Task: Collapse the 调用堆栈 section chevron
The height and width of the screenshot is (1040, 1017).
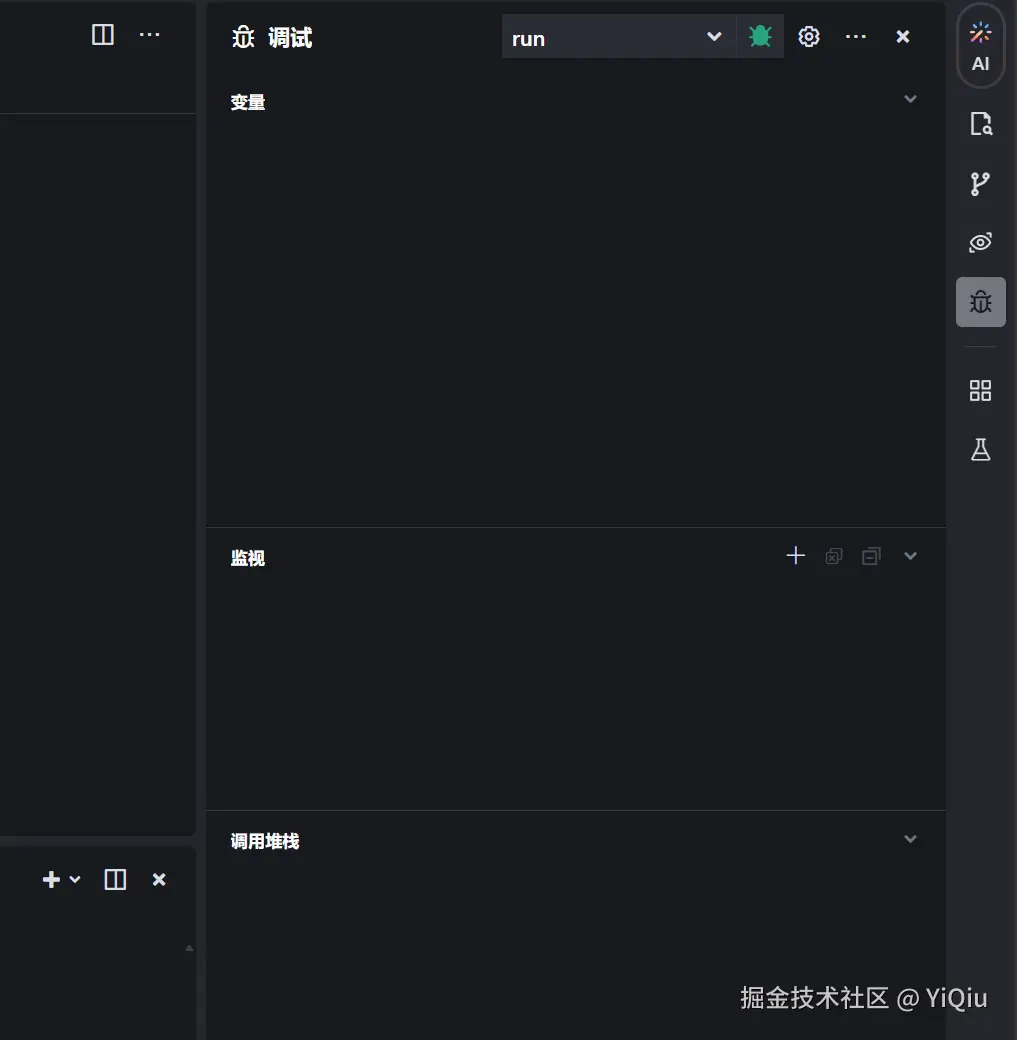Action: (x=910, y=839)
